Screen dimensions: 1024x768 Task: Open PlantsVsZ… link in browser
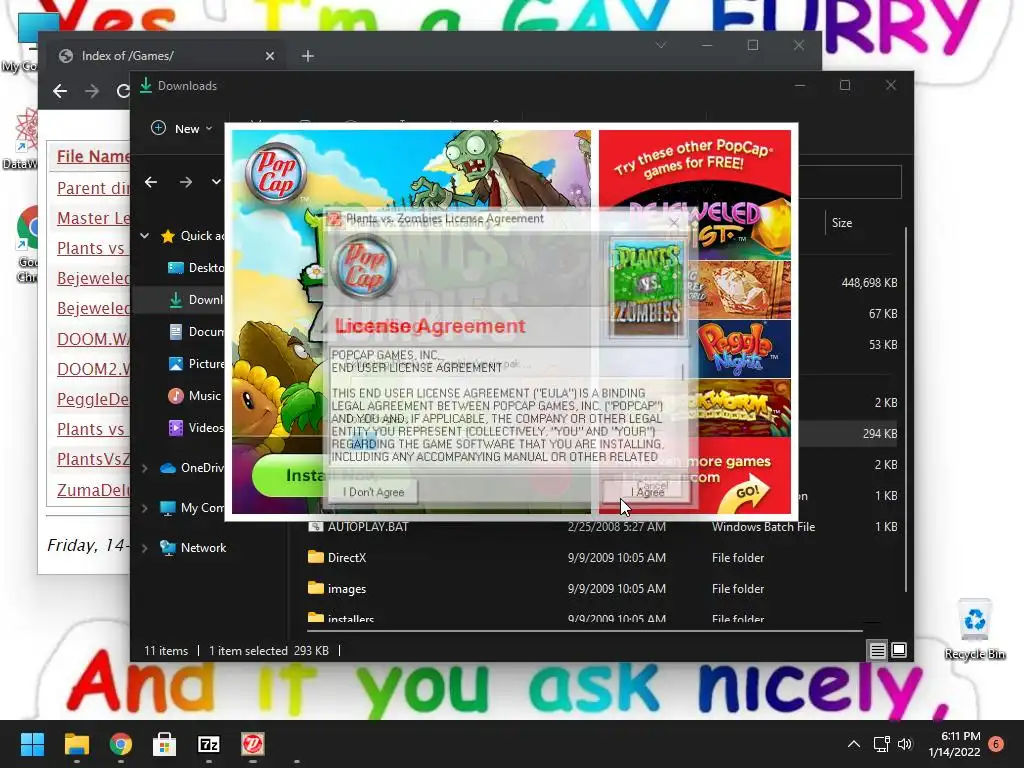coord(93,459)
